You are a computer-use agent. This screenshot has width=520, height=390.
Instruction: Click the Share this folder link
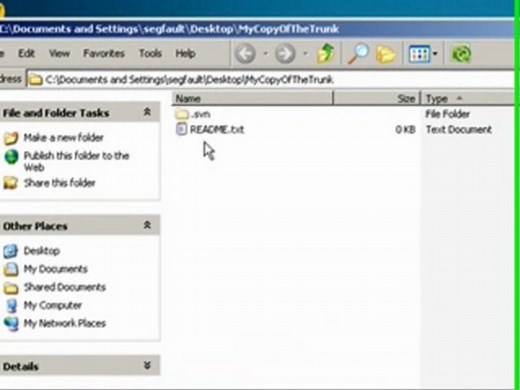click(x=60, y=183)
